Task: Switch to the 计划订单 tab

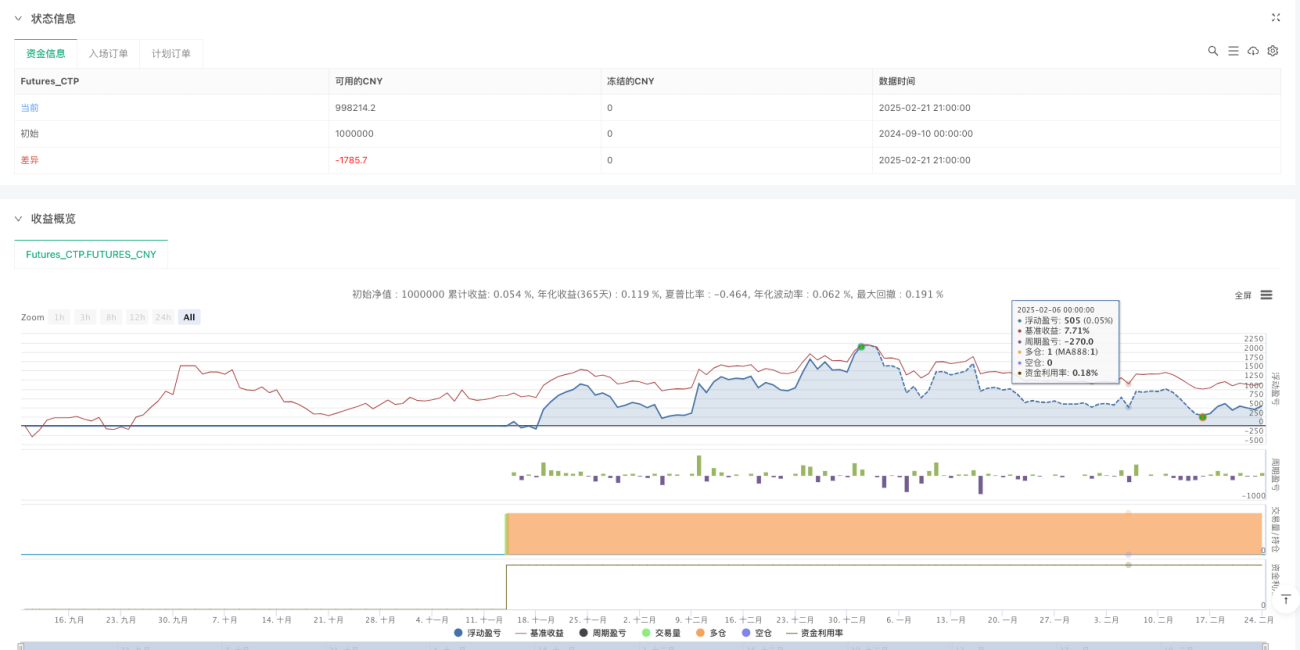Action: 171,53
